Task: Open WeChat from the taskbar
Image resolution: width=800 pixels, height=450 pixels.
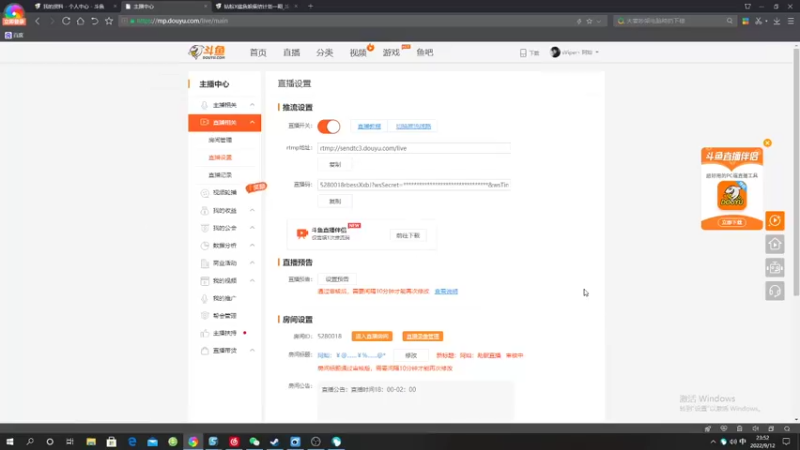Action: tap(254, 441)
